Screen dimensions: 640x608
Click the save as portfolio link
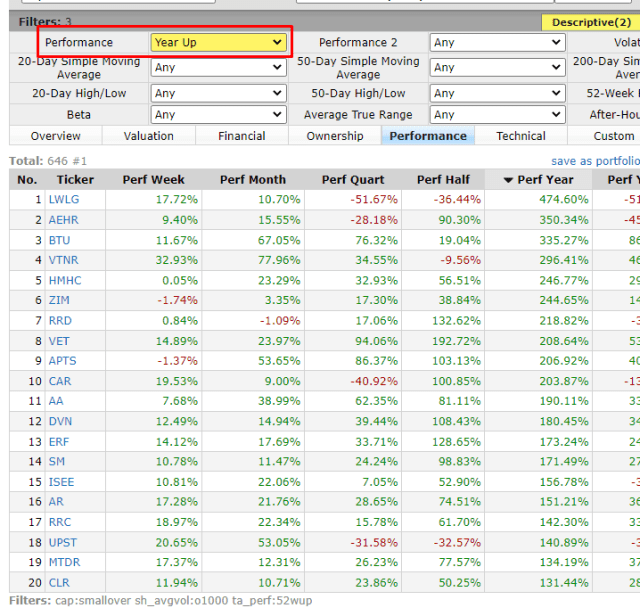point(596,161)
